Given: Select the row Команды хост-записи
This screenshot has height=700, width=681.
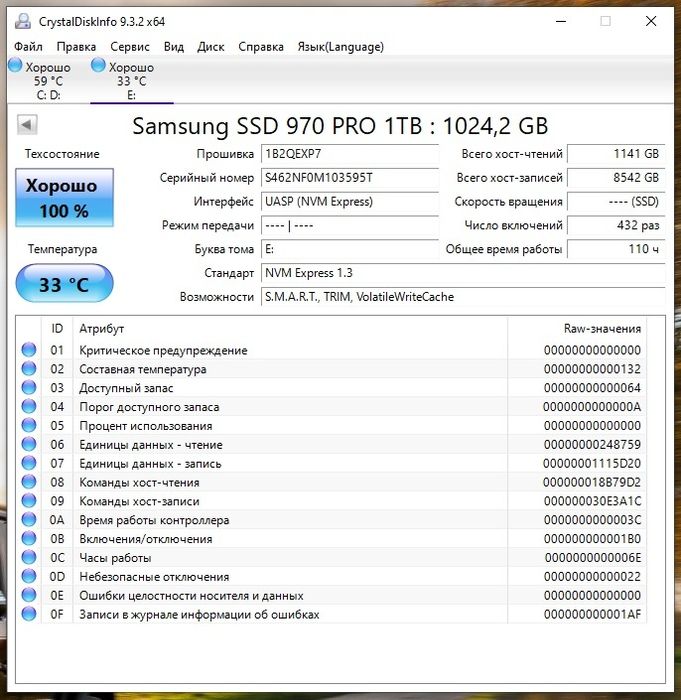Looking at the screenshot, I should [x=331, y=501].
